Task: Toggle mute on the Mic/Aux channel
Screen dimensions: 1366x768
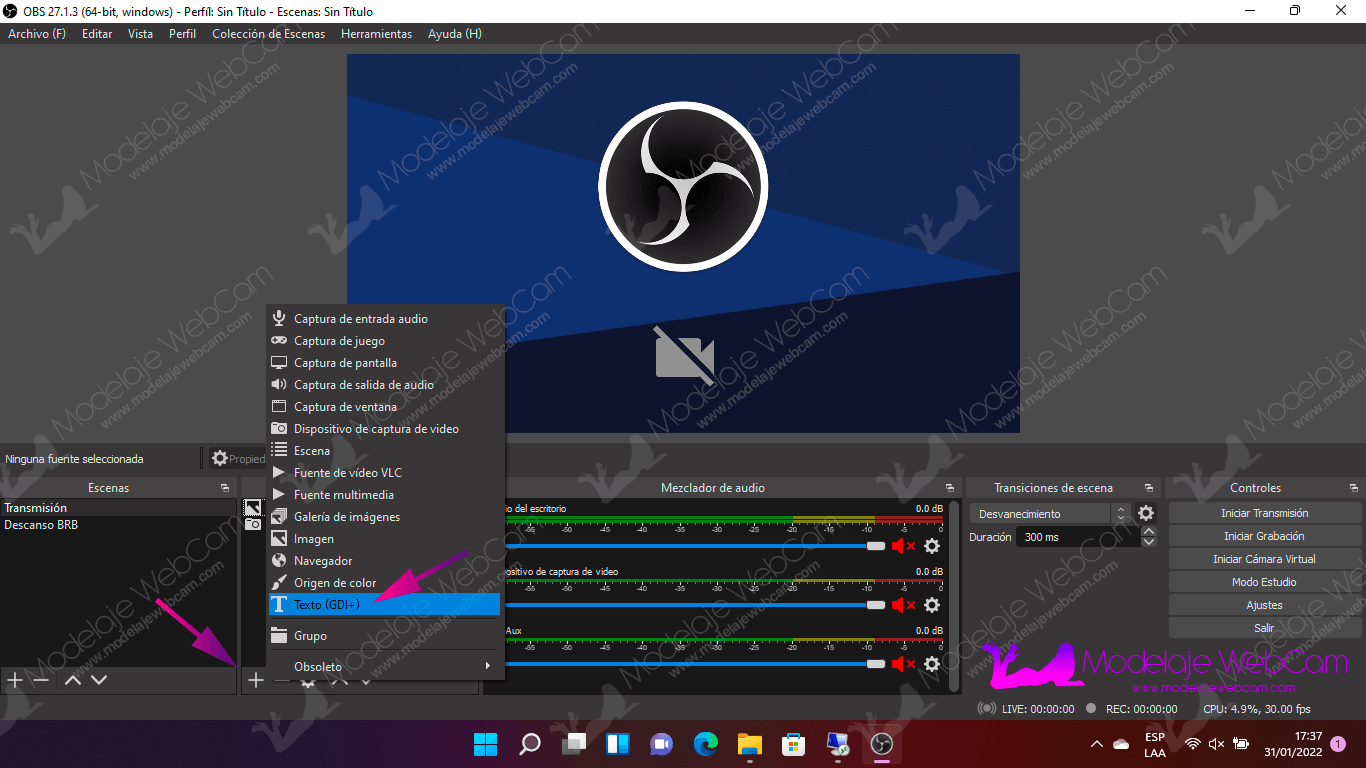Action: [903, 664]
